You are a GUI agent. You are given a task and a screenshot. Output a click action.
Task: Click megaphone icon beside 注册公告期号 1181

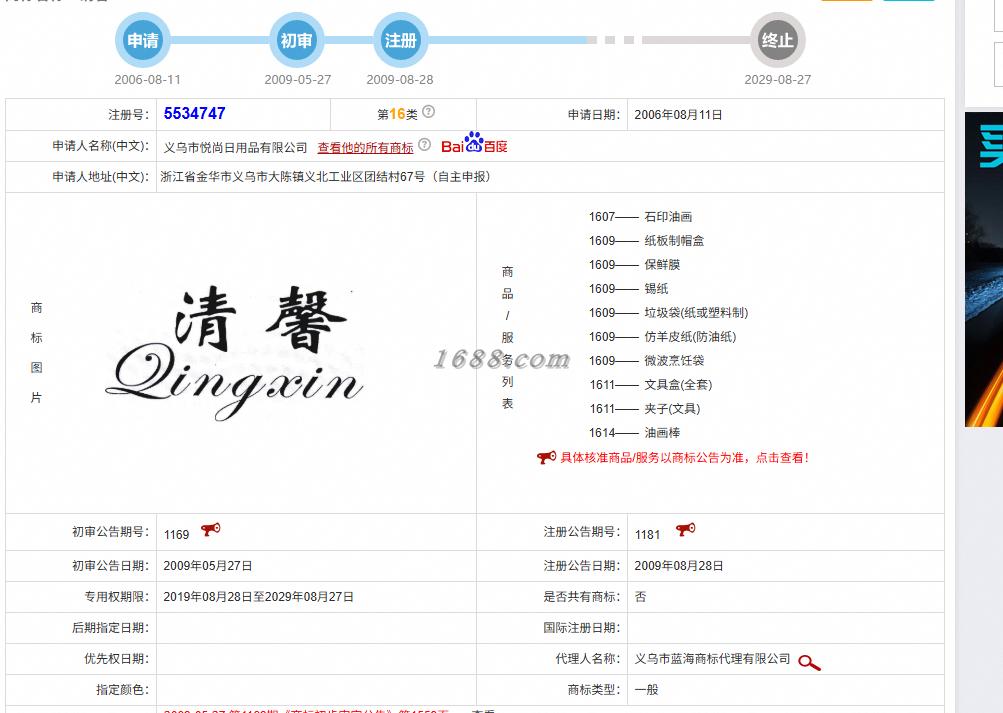click(685, 529)
